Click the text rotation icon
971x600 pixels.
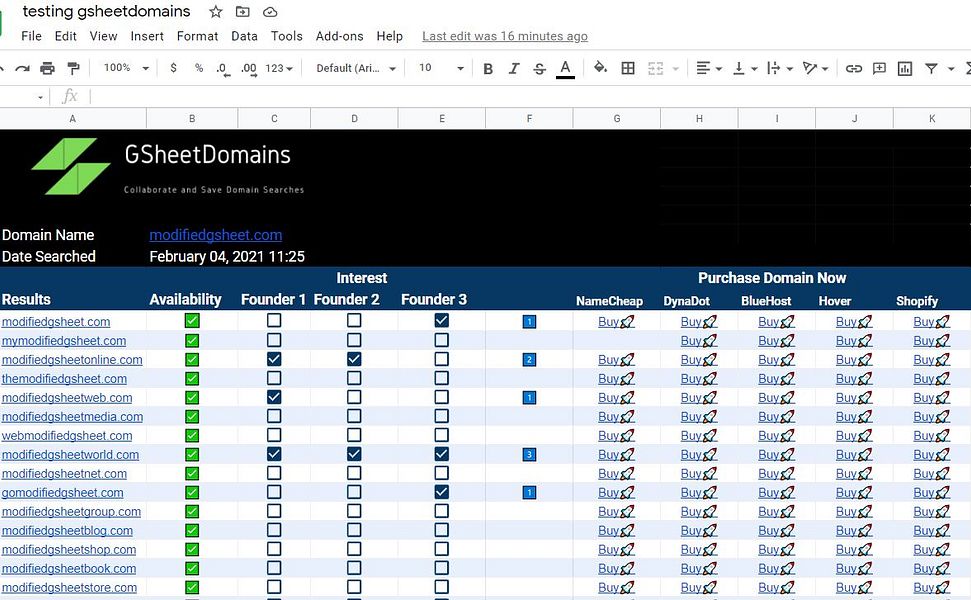point(810,67)
